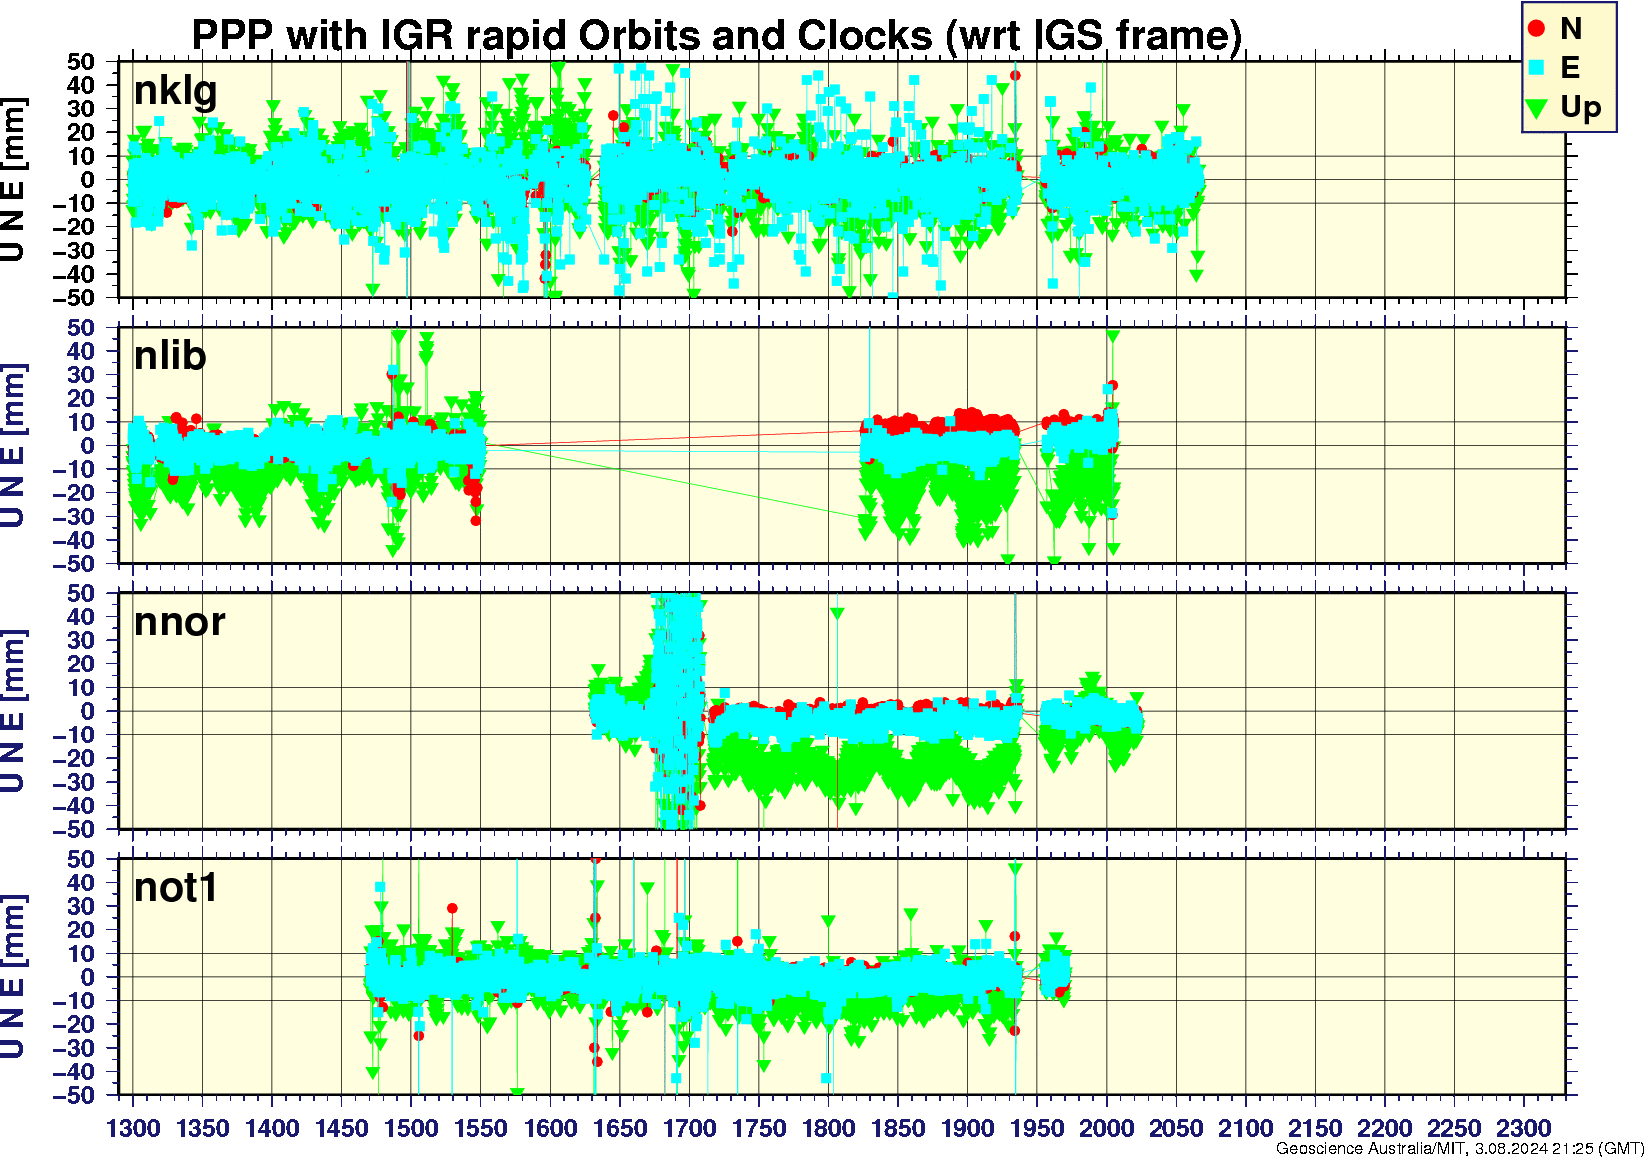This screenshot has width=1644, height=1158.
Task: Click the x-axis tick label 1550
Action: tap(481, 1128)
